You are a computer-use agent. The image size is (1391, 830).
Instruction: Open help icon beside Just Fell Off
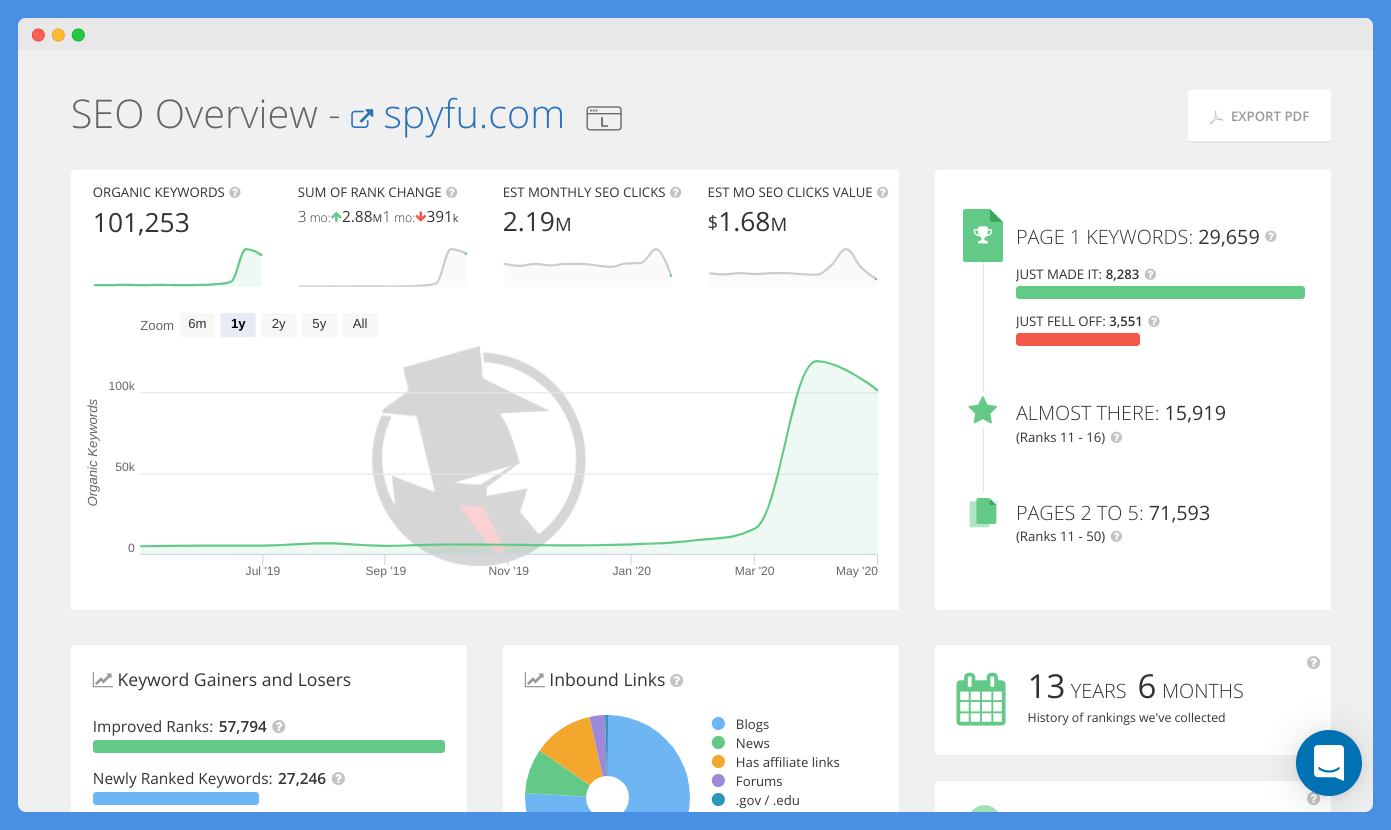tap(1154, 322)
